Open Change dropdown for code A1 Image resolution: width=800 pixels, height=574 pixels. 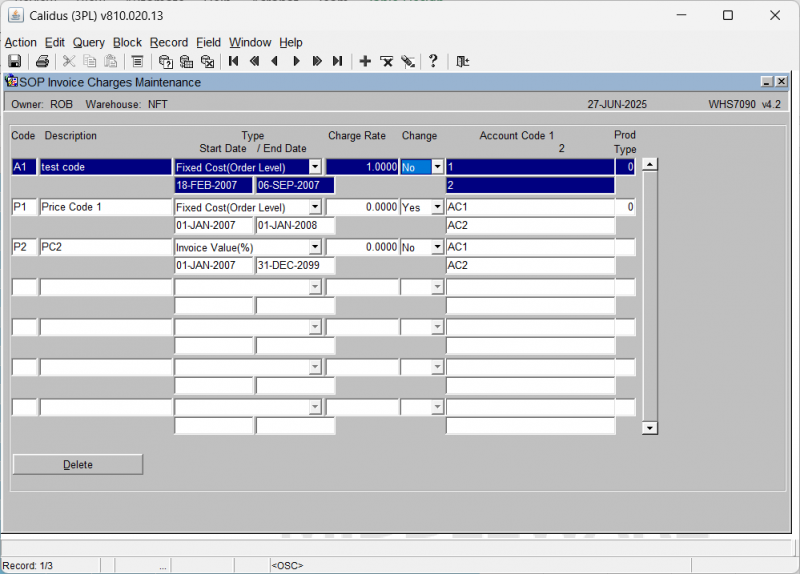tap(437, 167)
